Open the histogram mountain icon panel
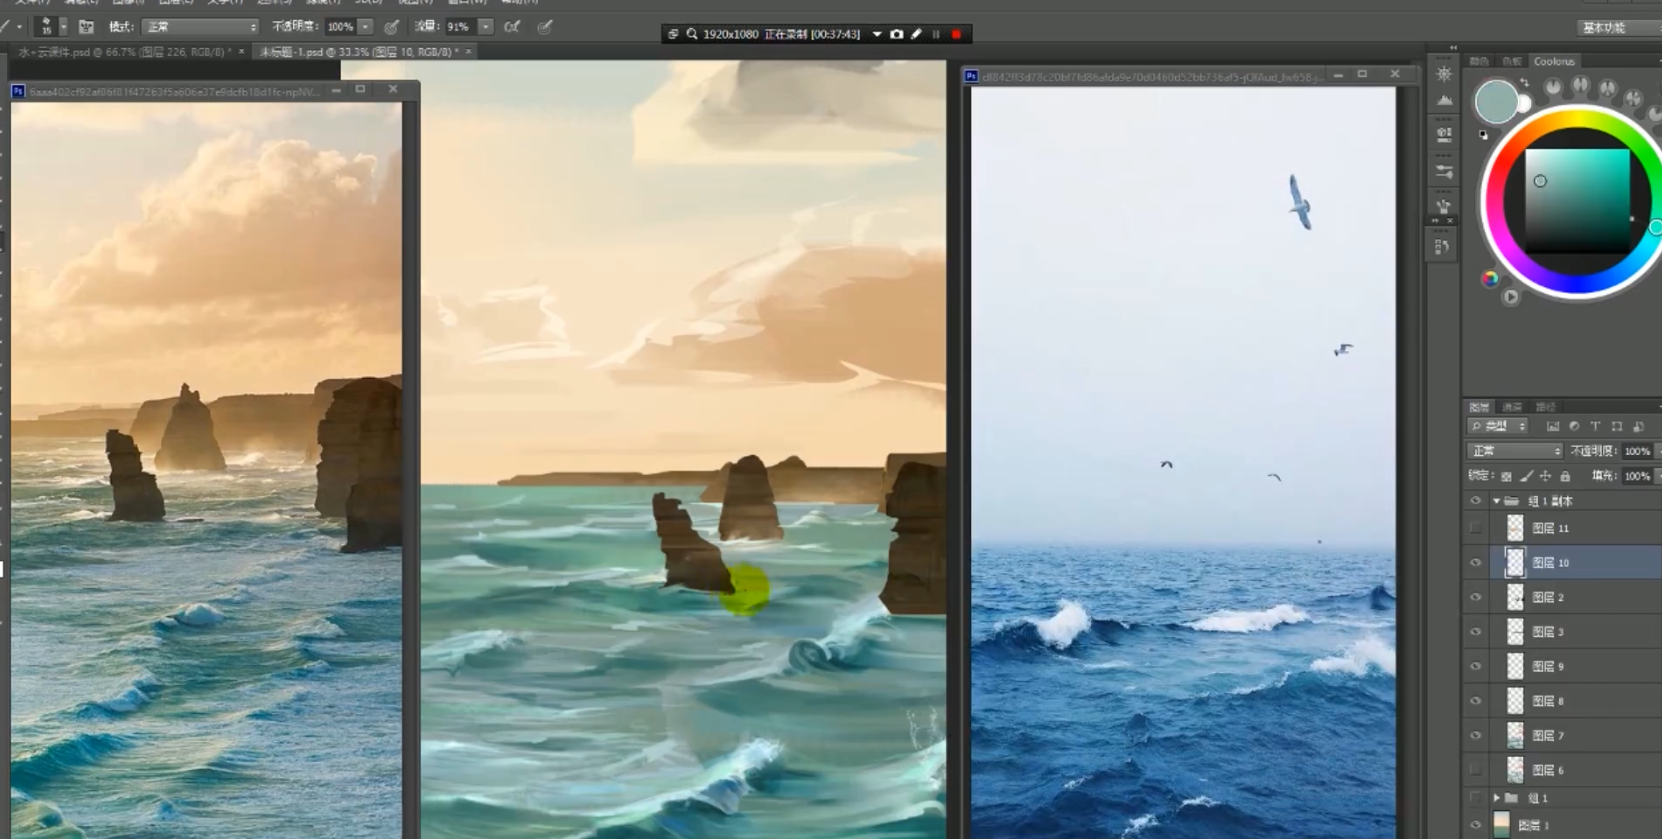 [1444, 101]
